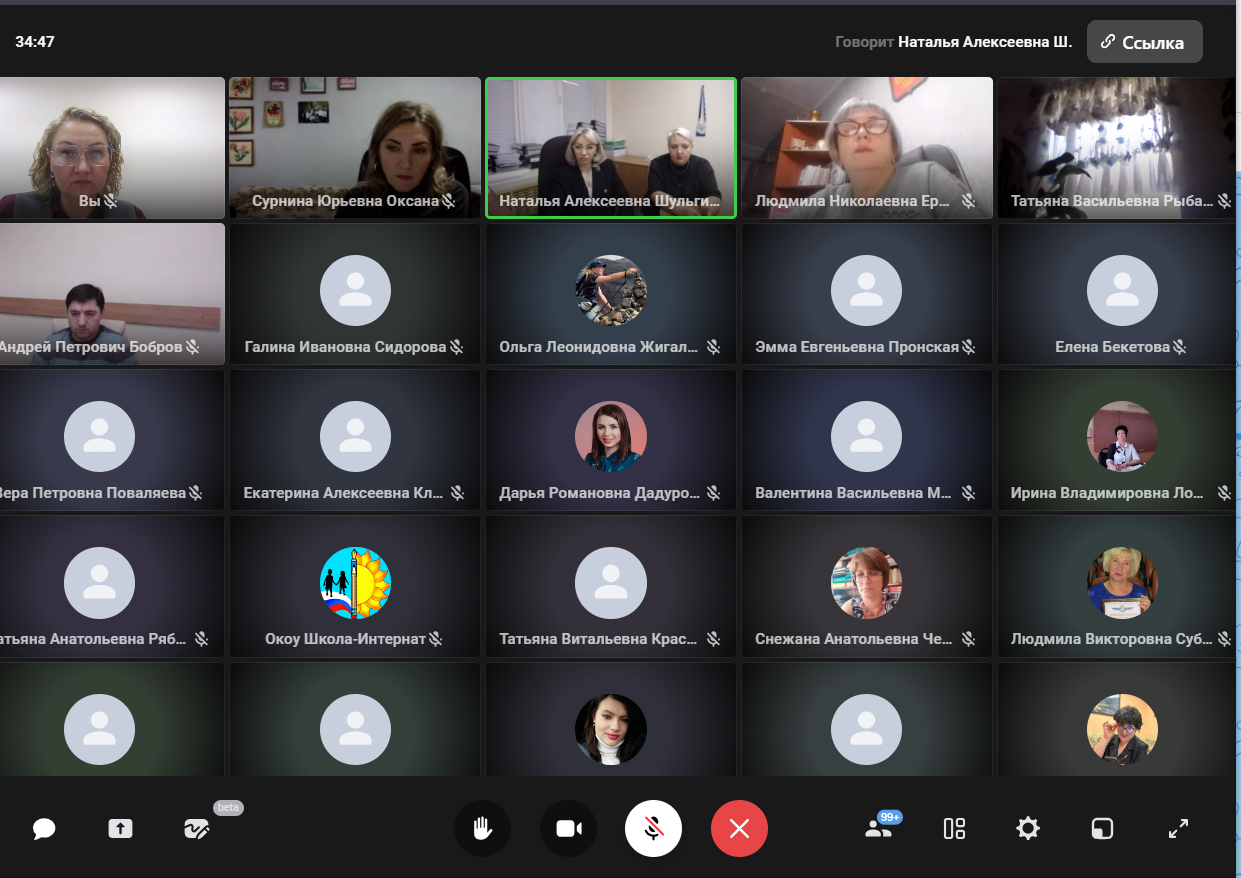1241x878 pixels.
Task: Click muted mic icon beside Галина Ивановна Сидорова
Action: tap(456, 347)
